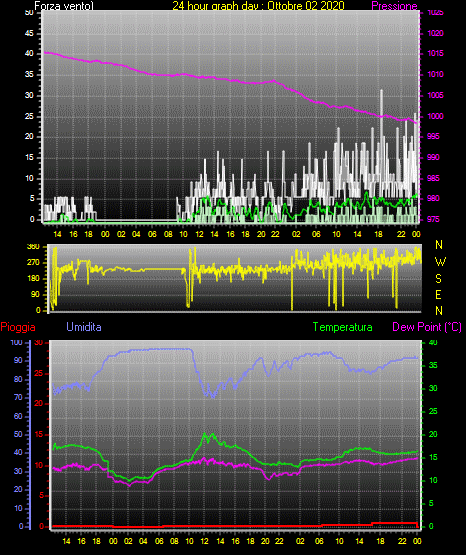
Task: Click the W compass direction letter
Action: coord(440,262)
